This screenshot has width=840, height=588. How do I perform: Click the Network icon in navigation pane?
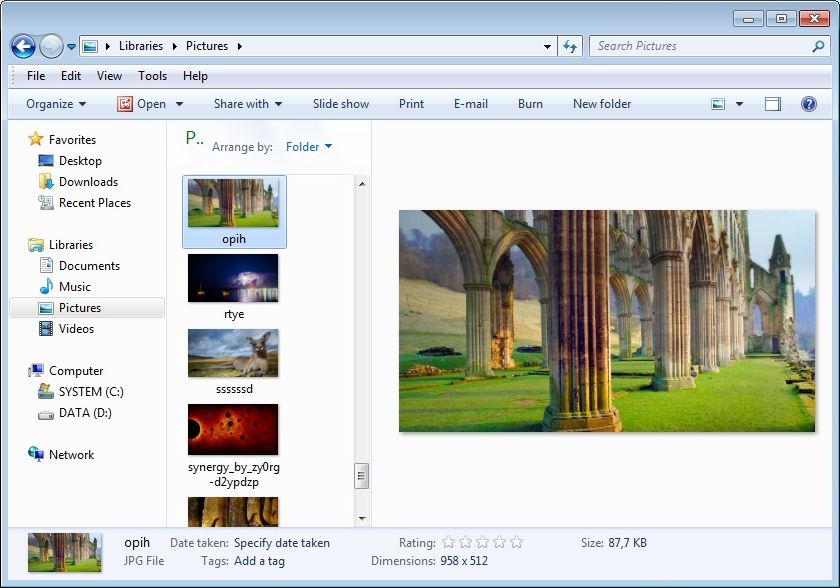[x=37, y=455]
